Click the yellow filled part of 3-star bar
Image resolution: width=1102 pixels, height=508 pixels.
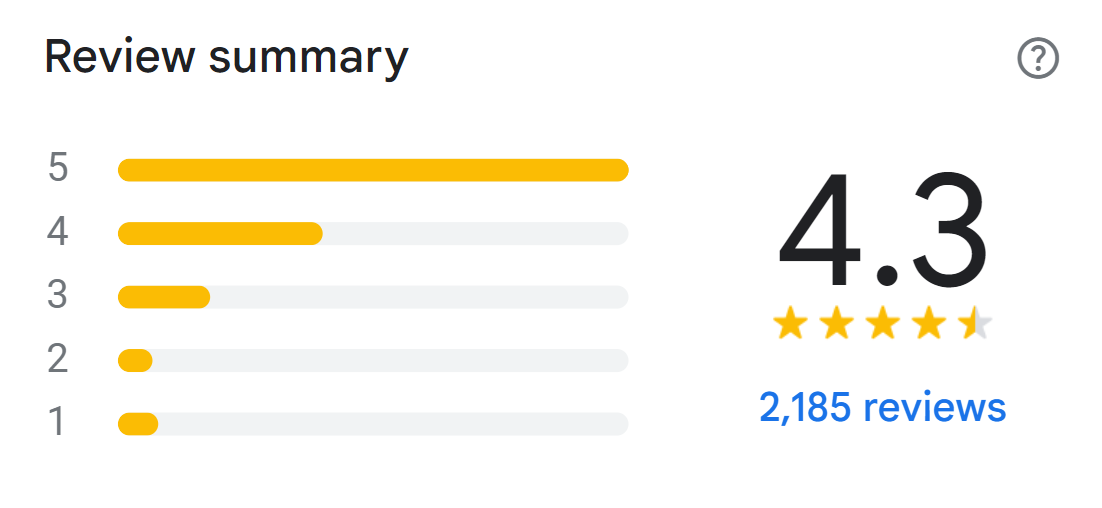pyautogui.click(x=164, y=297)
